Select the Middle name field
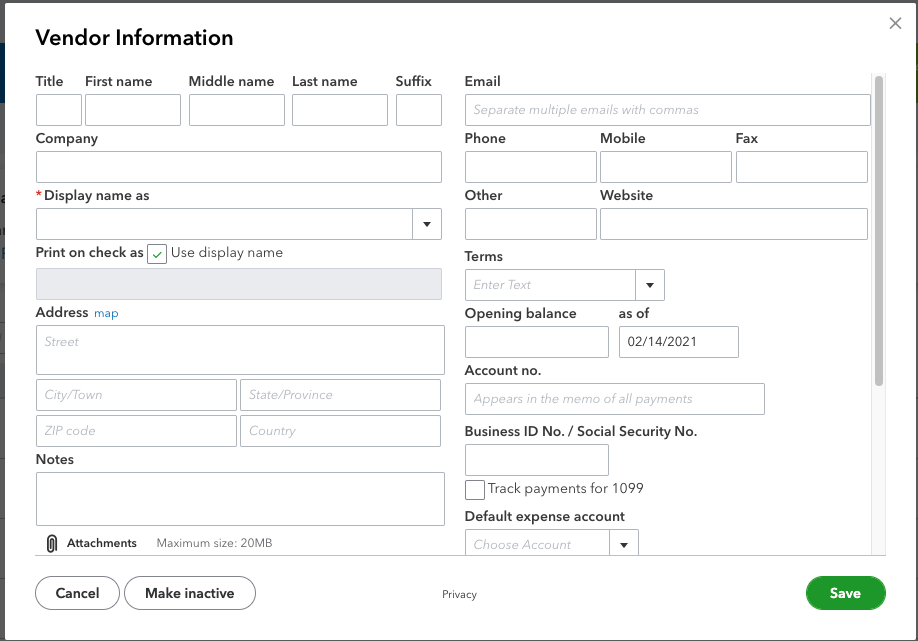This screenshot has width=918, height=641. [x=237, y=110]
